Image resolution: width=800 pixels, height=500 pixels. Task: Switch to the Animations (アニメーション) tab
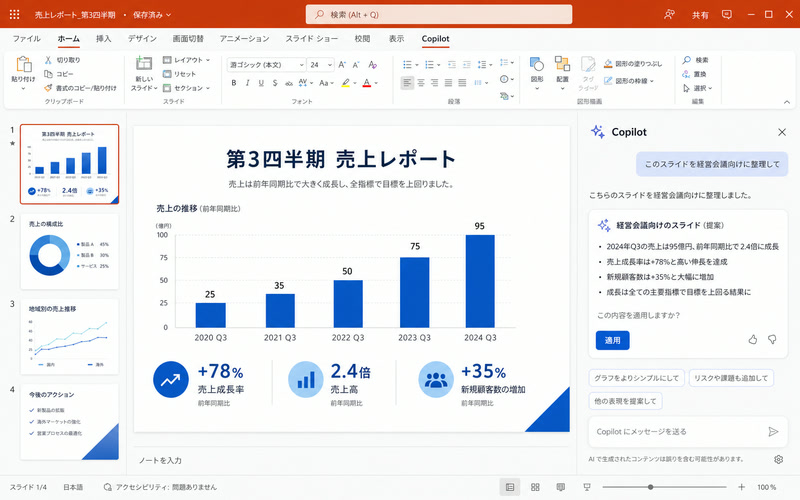click(244, 39)
